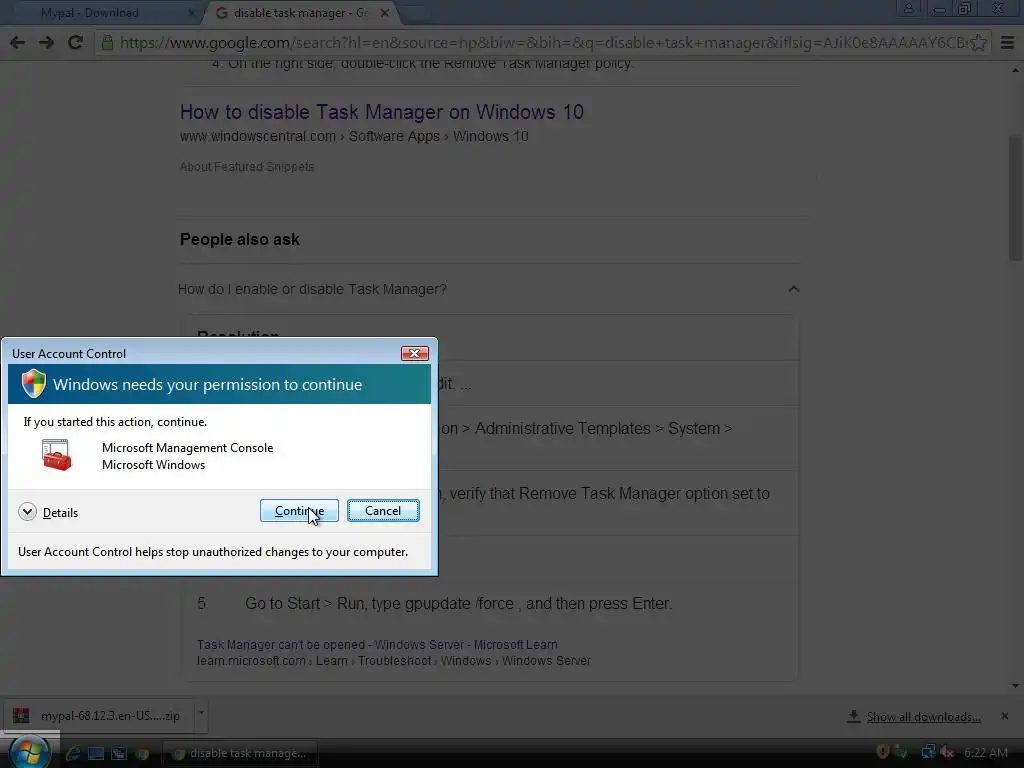Click Switch between windows quick launch icon
Viewport: 1024px width, 768px height.
pos(119,753)
